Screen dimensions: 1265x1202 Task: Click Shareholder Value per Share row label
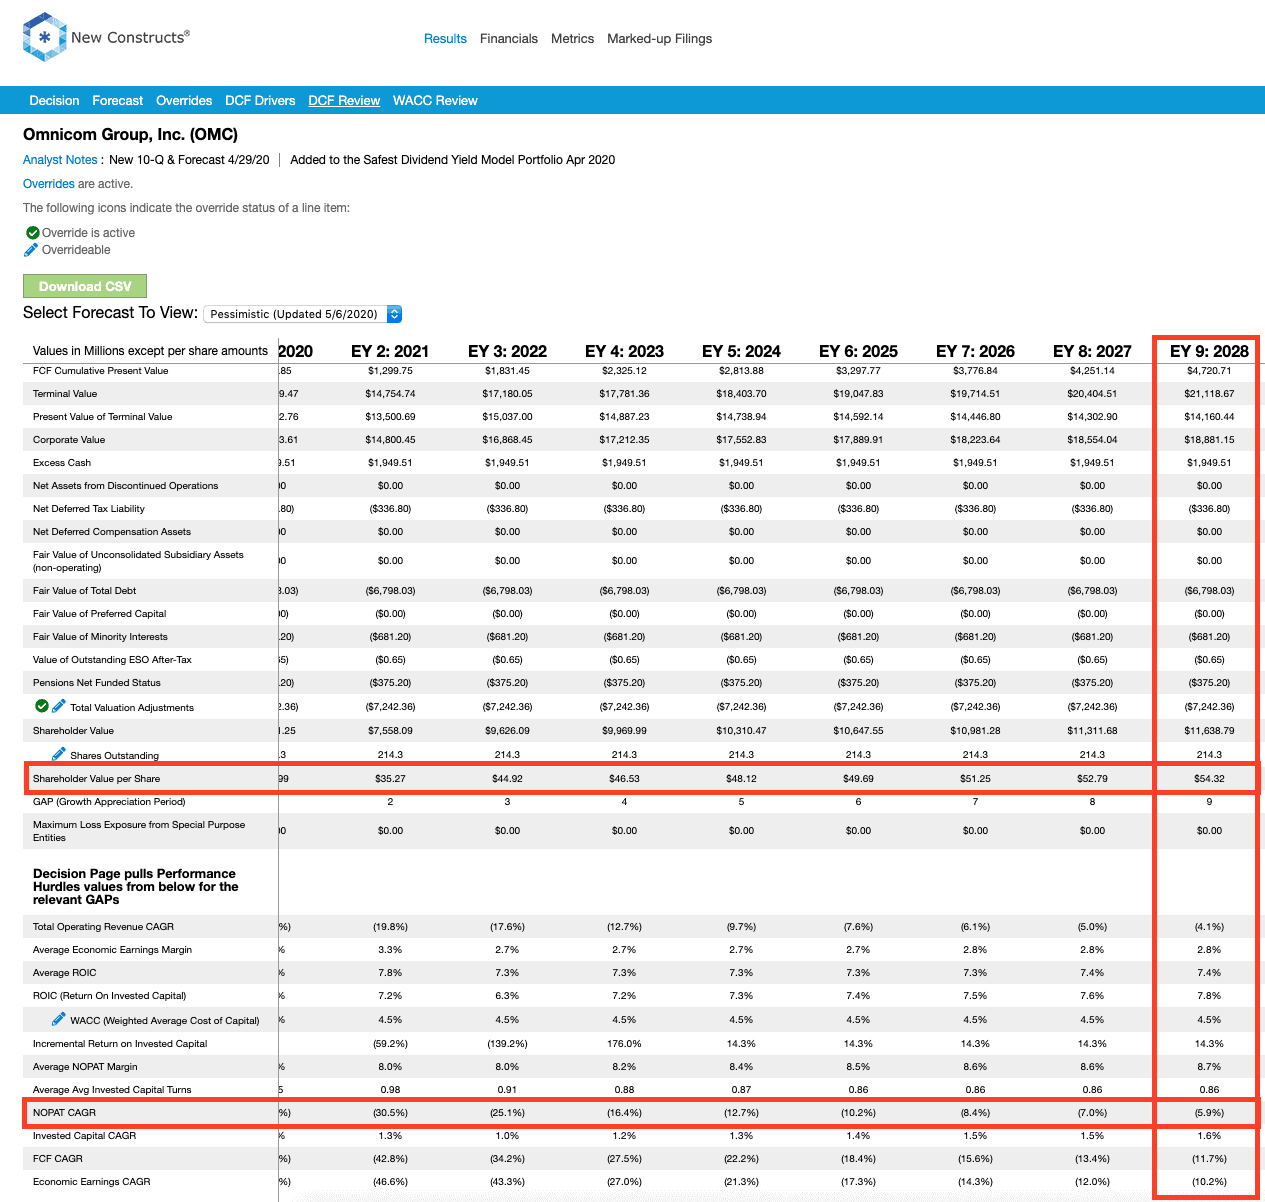[96, 778]
